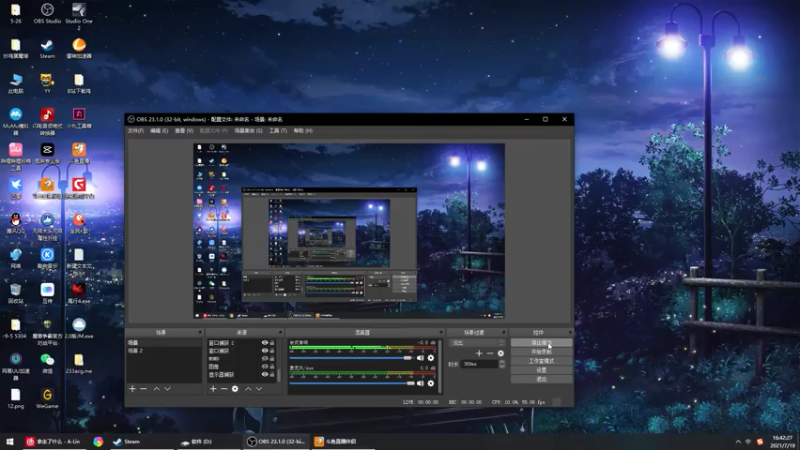Toggle visibility of 图像 source
800x450 pixels.
click(x=265, y=366)
